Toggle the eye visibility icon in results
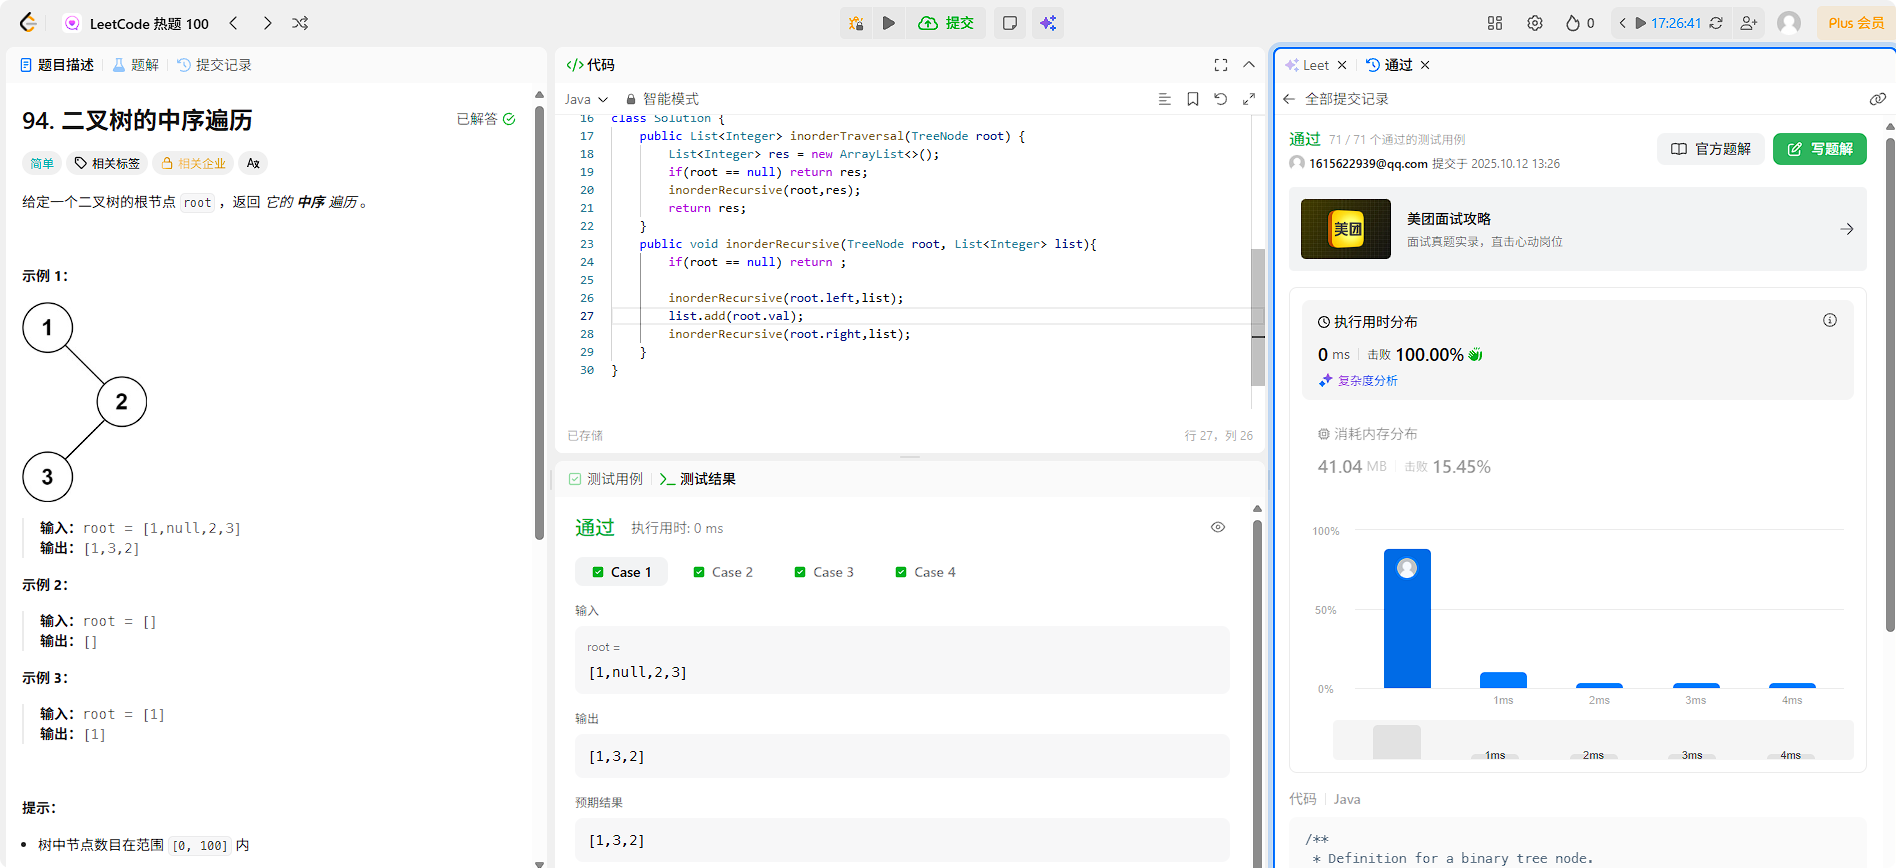The height and width of the screenshot is (868, 1896). click(x=1218, y=527)
